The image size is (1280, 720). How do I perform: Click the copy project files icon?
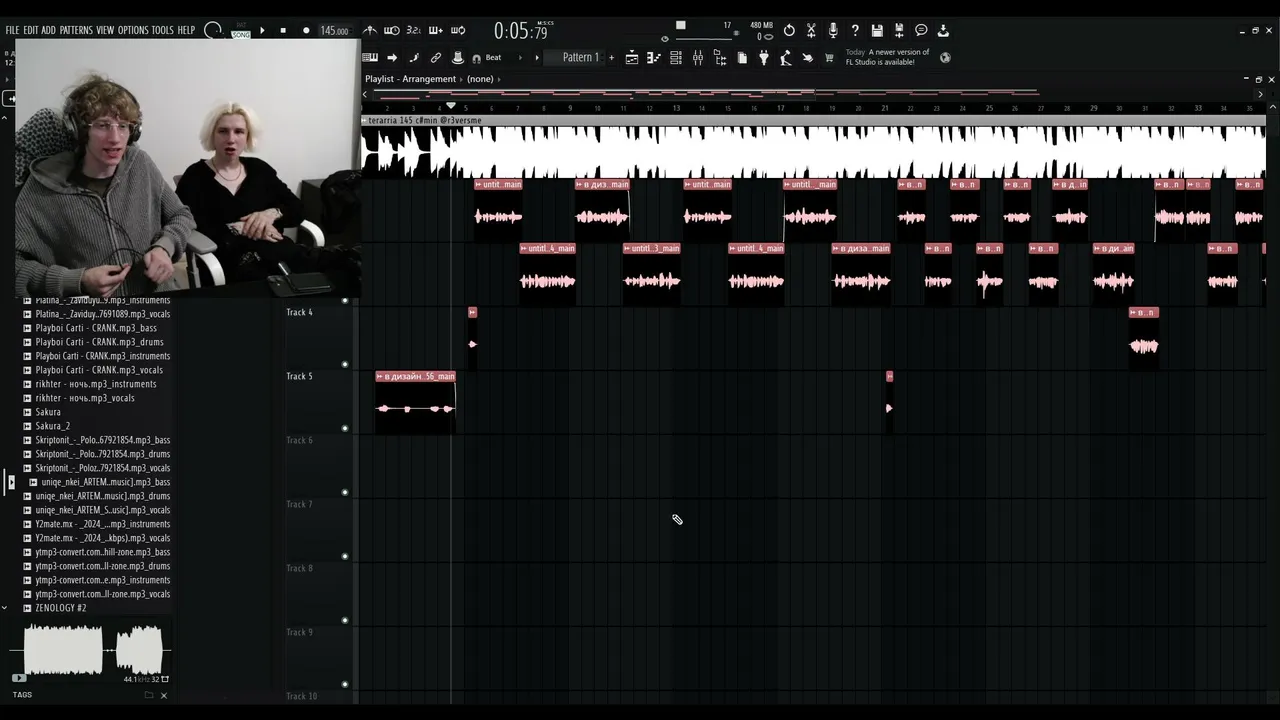[742, 58]
